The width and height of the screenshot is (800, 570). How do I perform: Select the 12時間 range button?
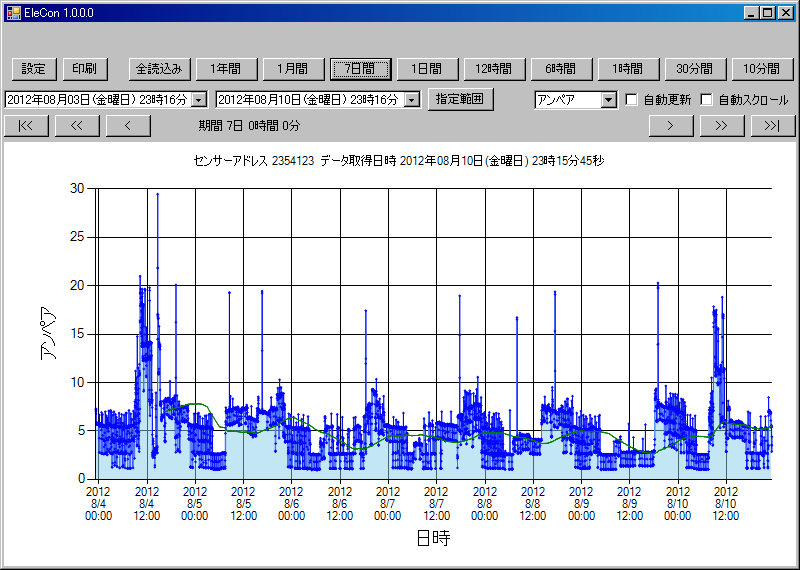click(x=494, y=69)
